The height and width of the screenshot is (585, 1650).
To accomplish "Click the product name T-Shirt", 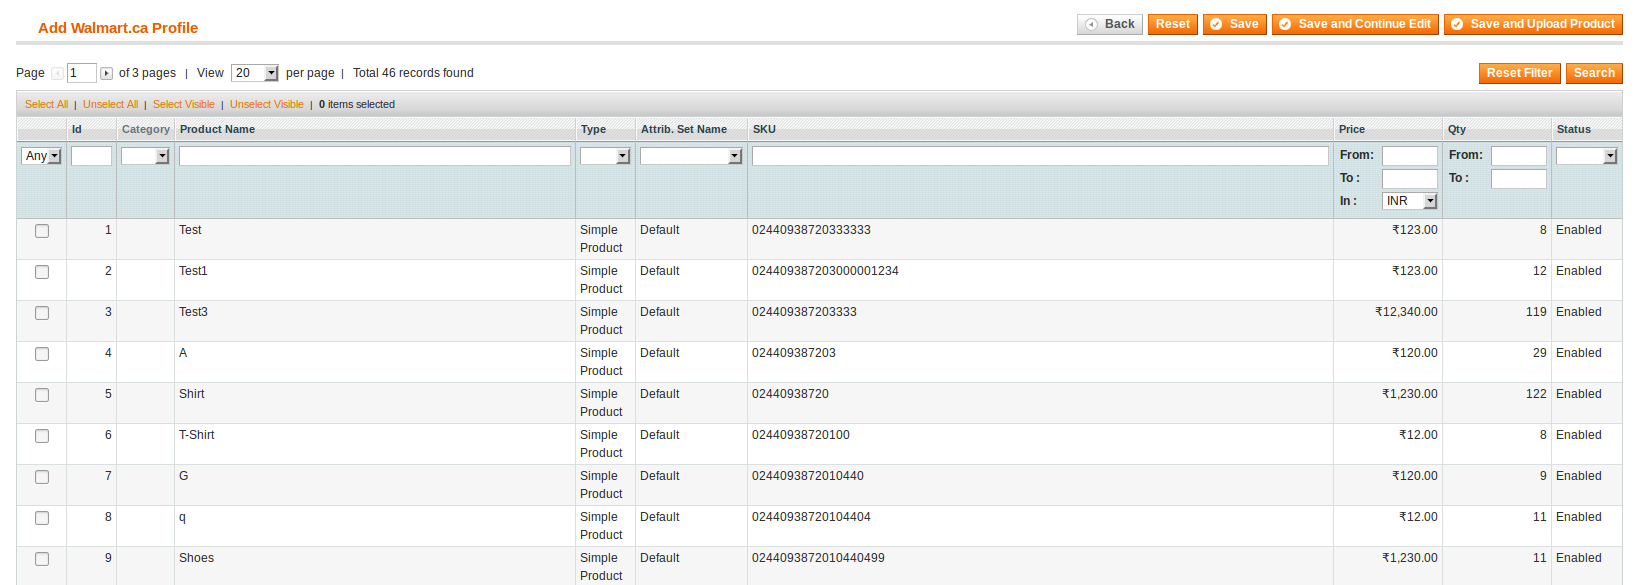I will click(x=197, y=435).
